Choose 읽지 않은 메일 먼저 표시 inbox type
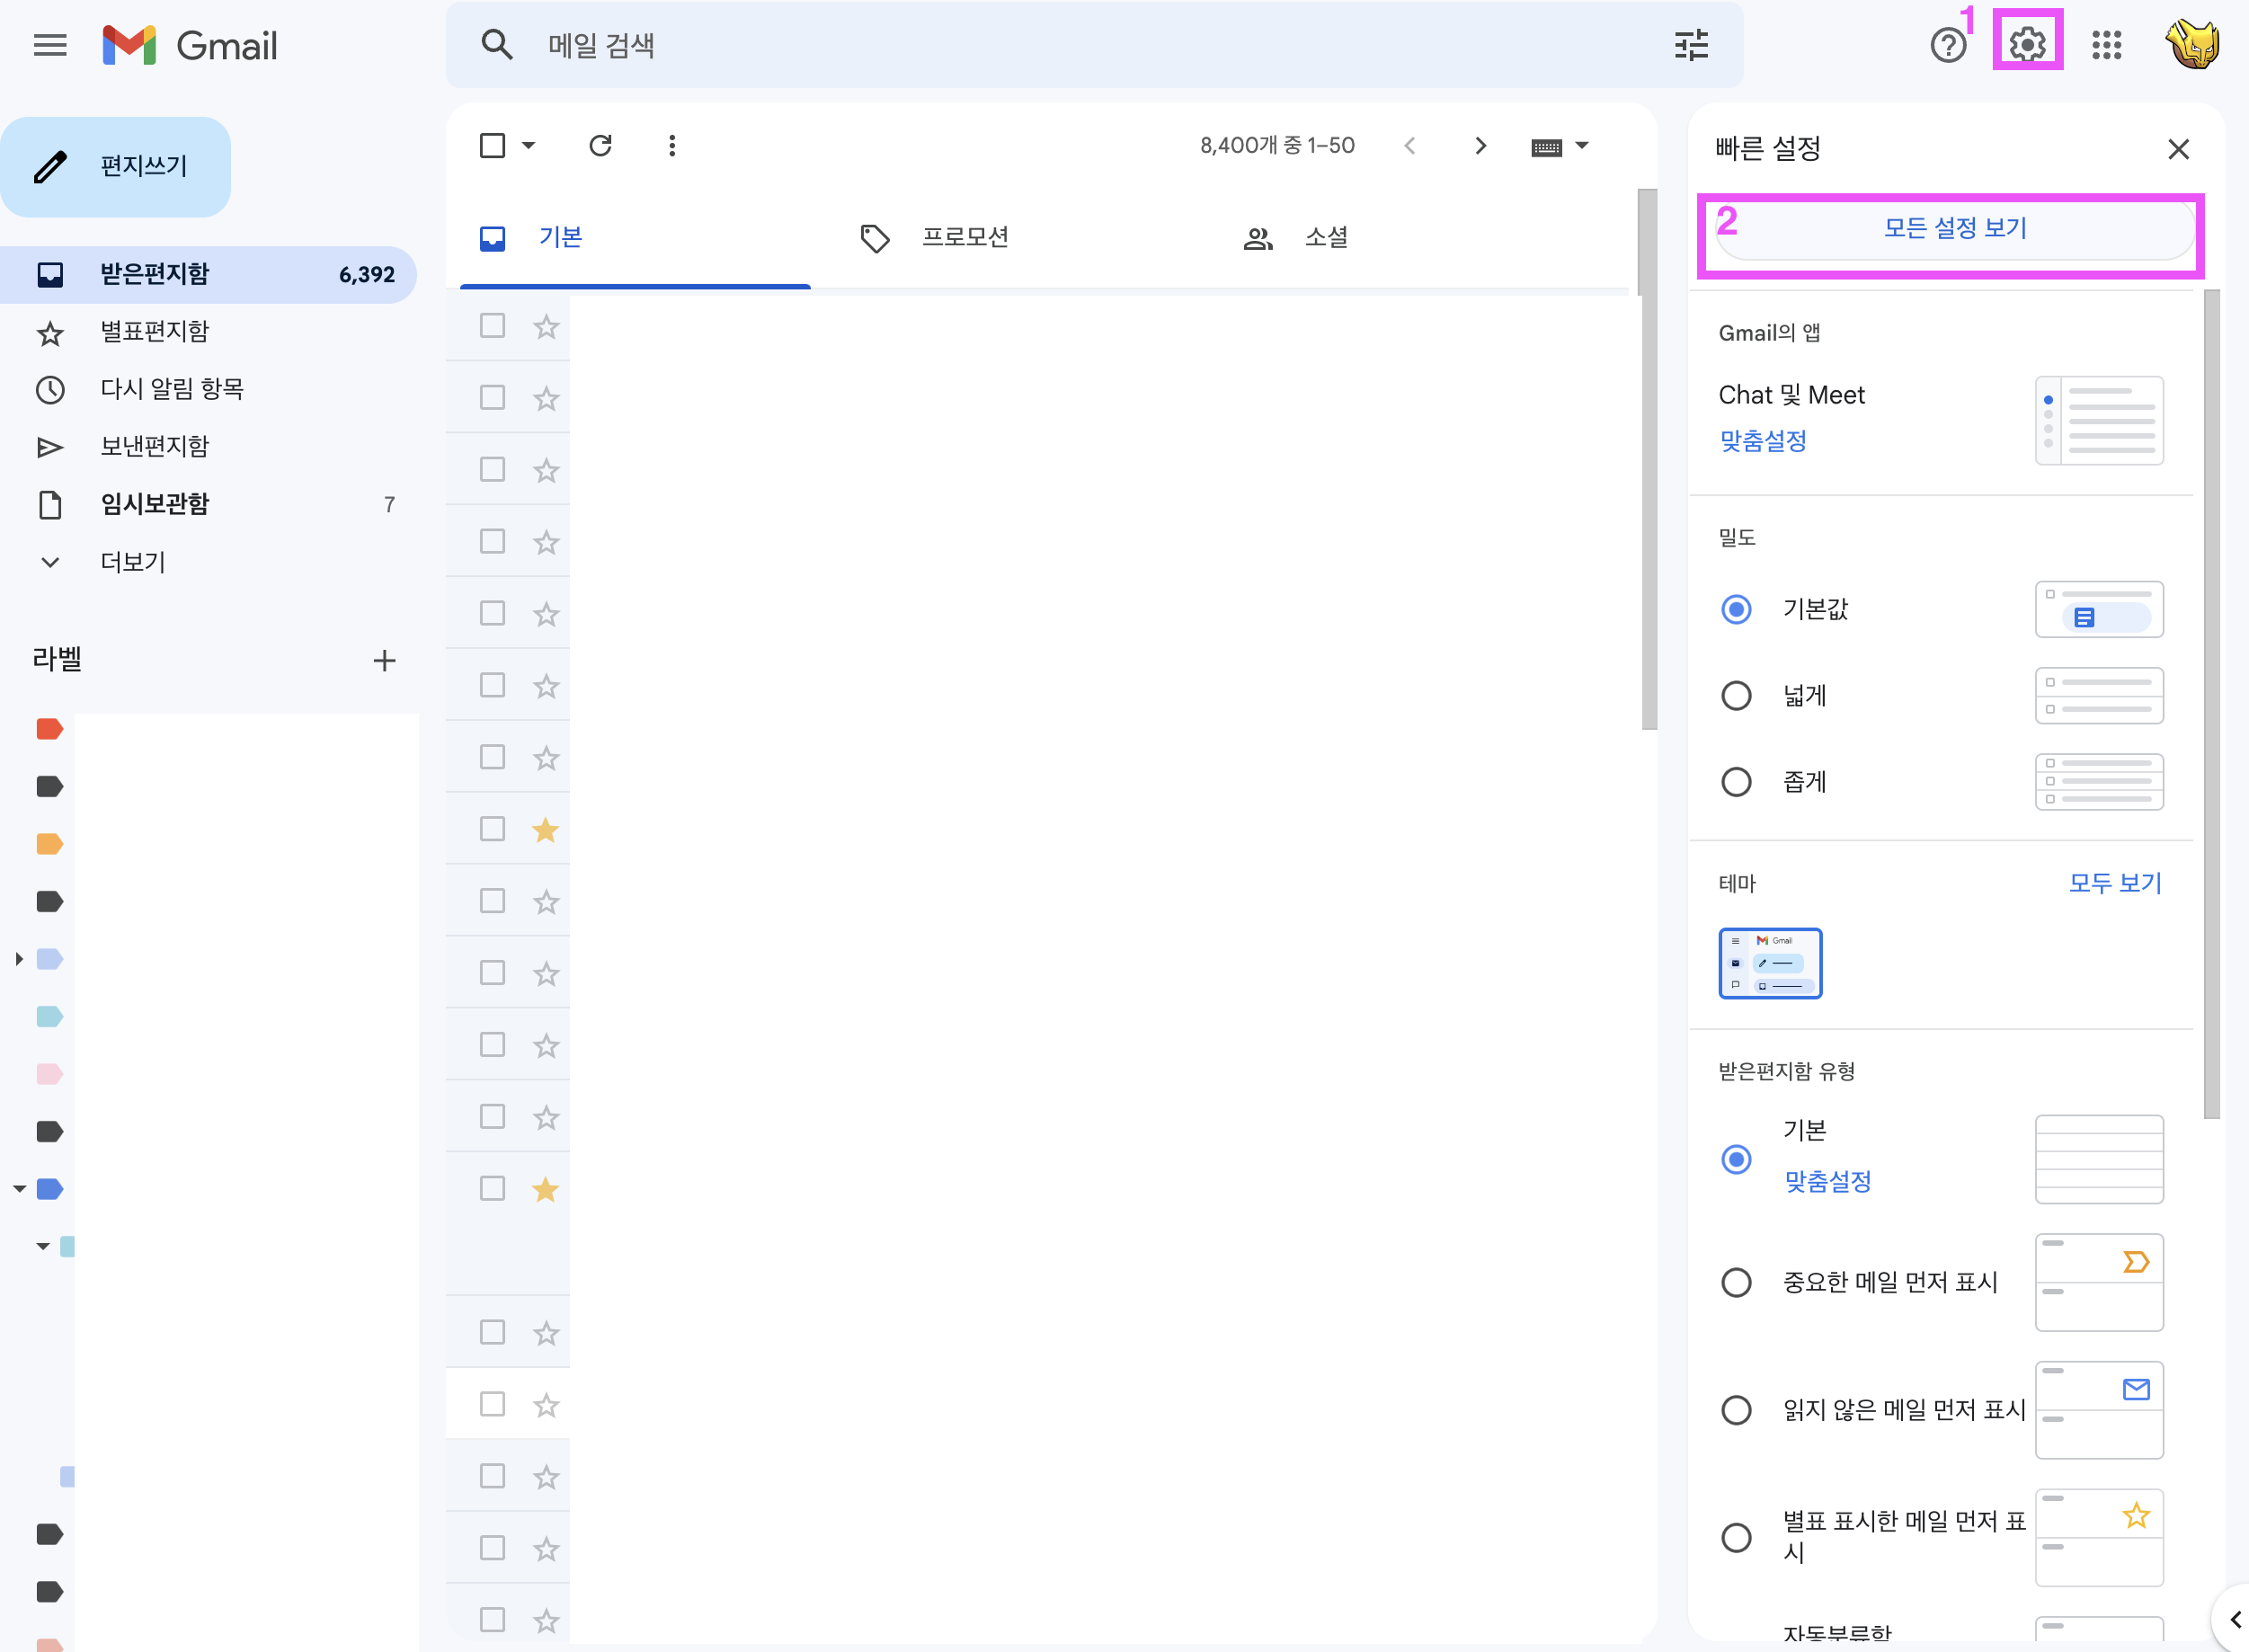This screenshot has height=1652, width=2249. (x=1736, y=1410)
